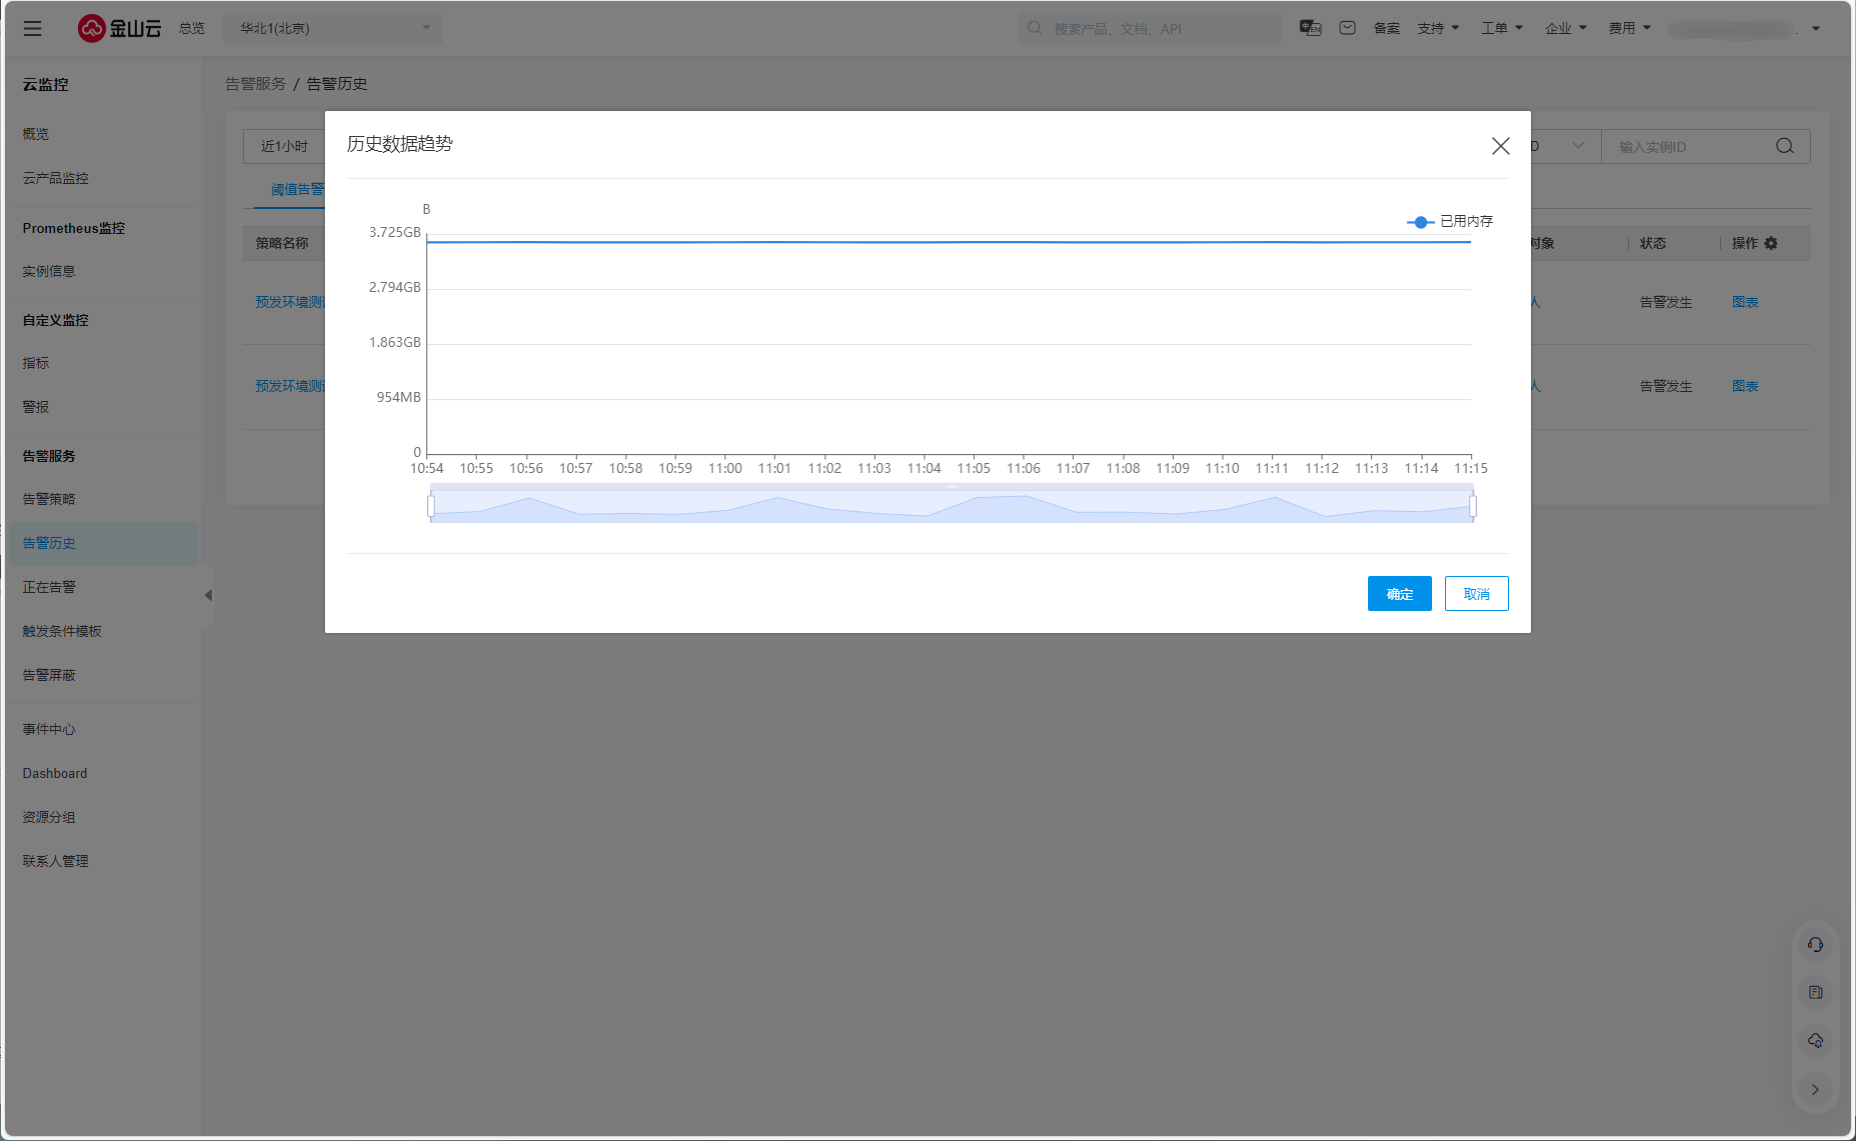Open the customer service headset icon
The width and height of the screenshot is (1856, 1141).
(x=1815, y=945)
